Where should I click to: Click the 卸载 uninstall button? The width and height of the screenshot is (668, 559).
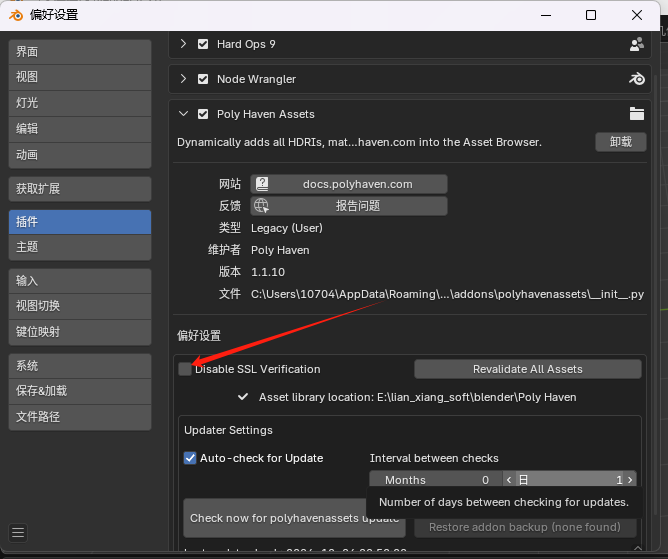tap(621, 142)
